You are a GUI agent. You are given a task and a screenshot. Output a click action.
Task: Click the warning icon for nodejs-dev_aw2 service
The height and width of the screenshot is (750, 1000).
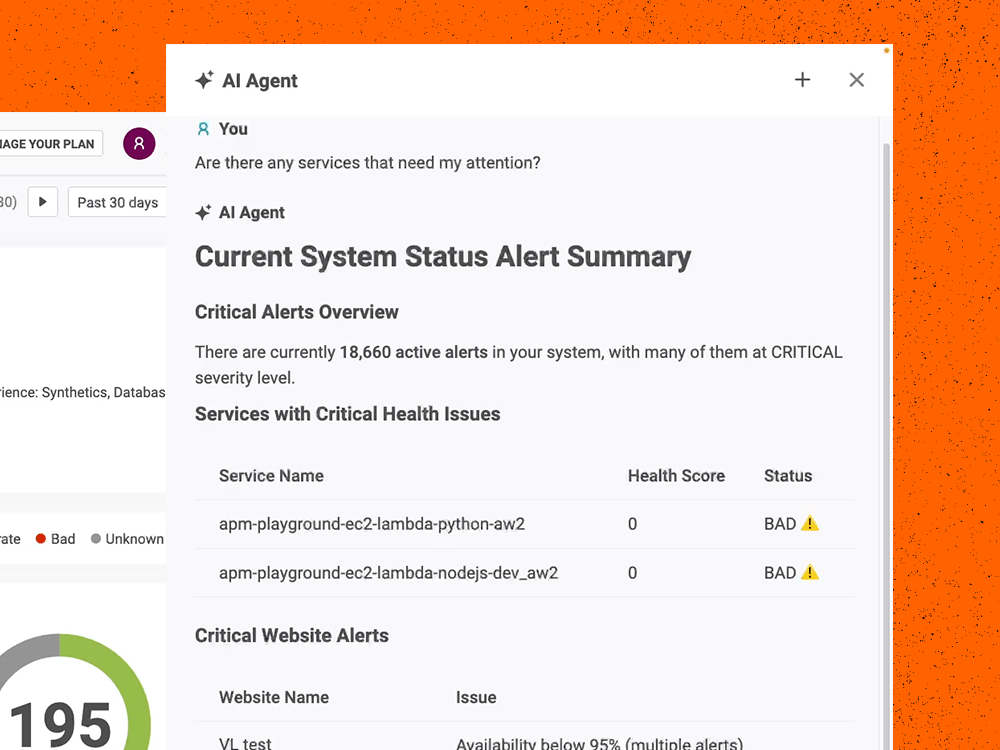click(x=810, y=573)
